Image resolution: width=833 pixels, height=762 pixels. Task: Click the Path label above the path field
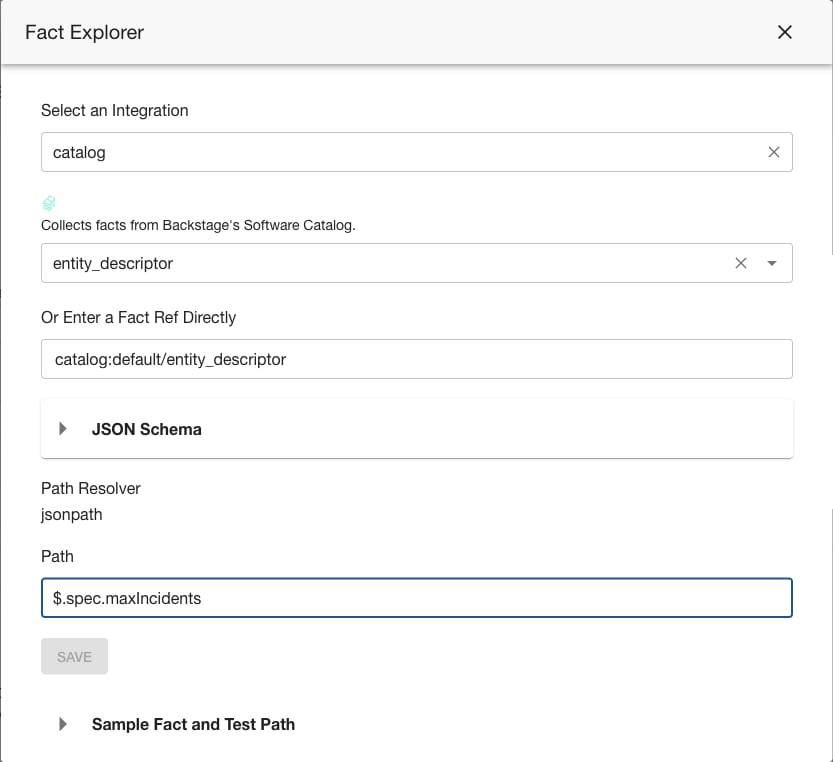(x=57, y=556)
